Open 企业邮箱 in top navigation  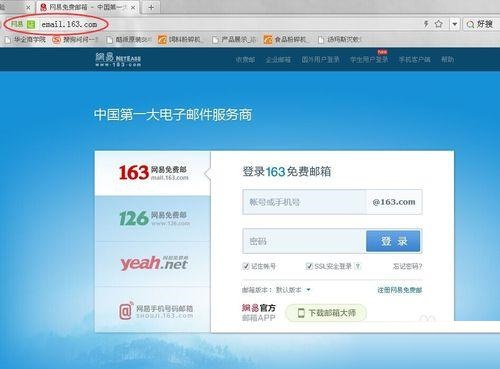tap(278, 60)
